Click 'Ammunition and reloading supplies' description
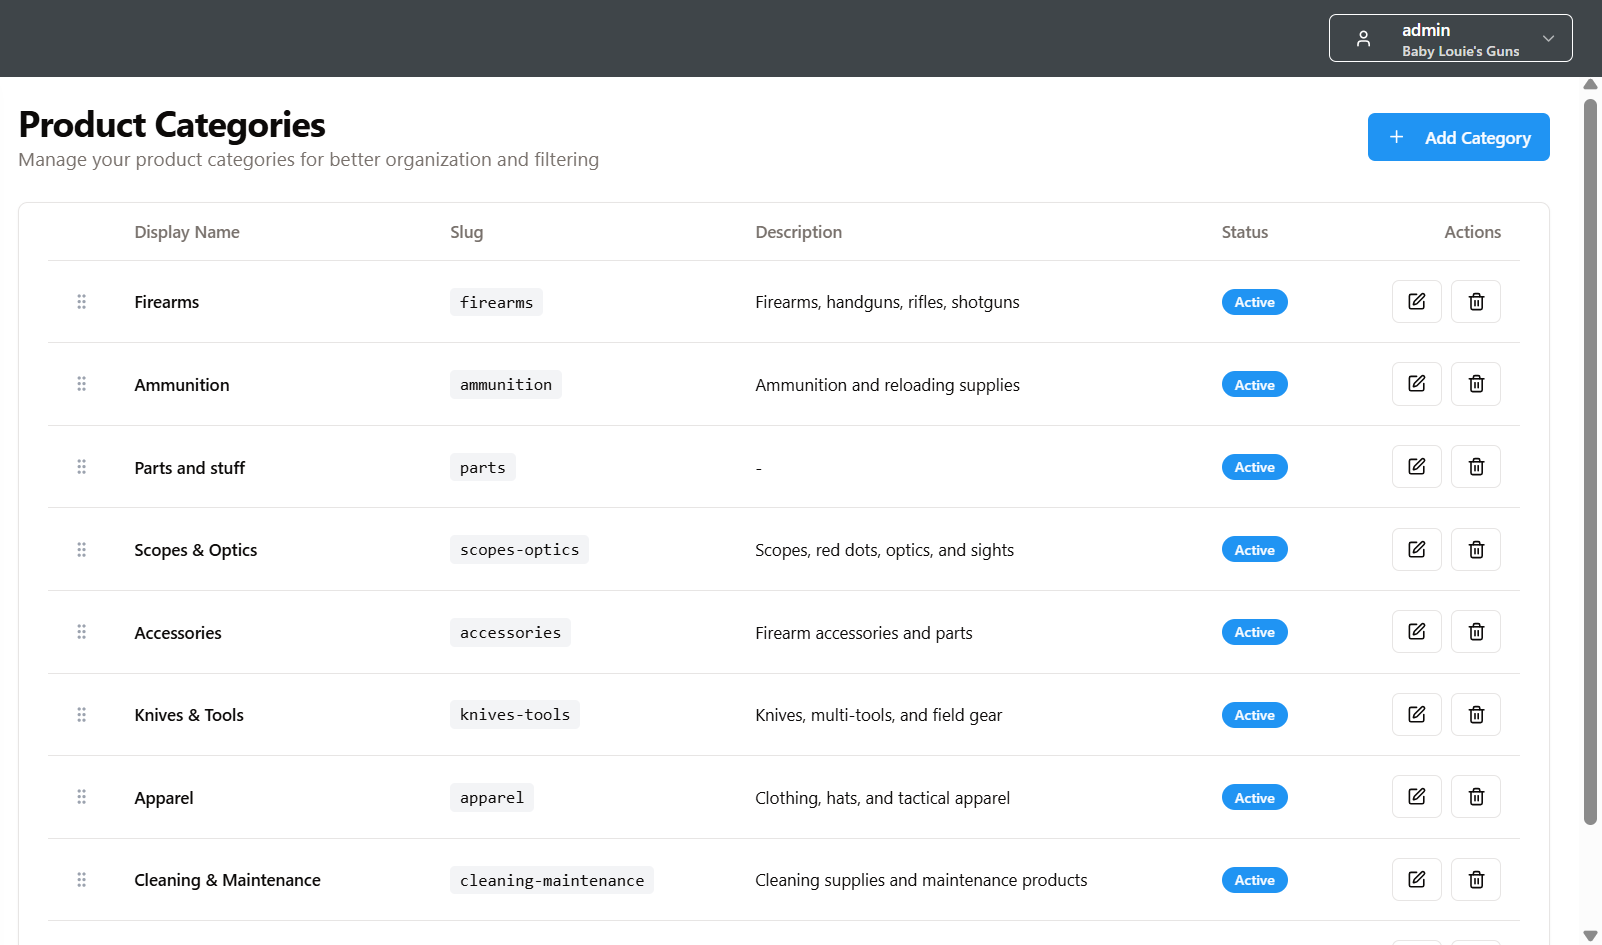The width and height of the screenshot is (1602, 945). tap(887, 385)
